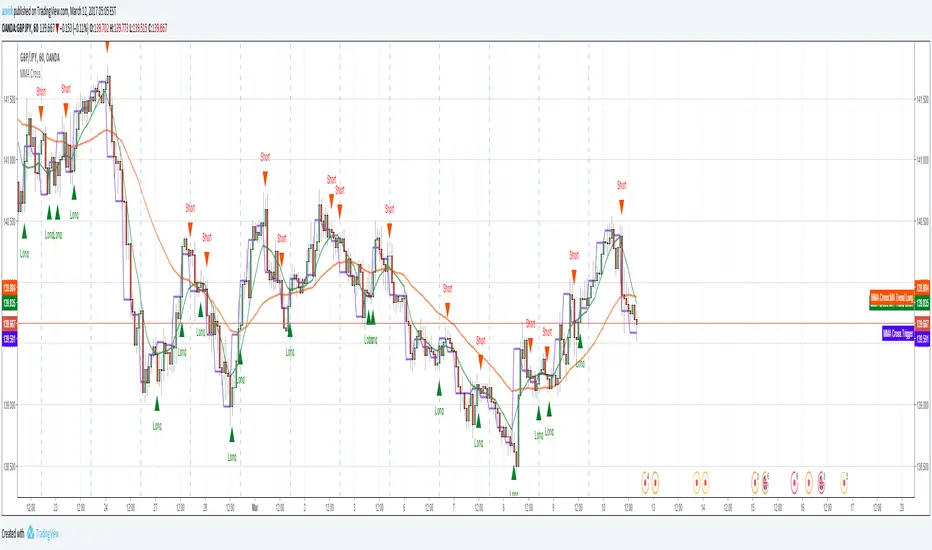Click the 138.500 price level on the right axis
The width and height of the screenshot is (932, 550).
pos(922,467)
